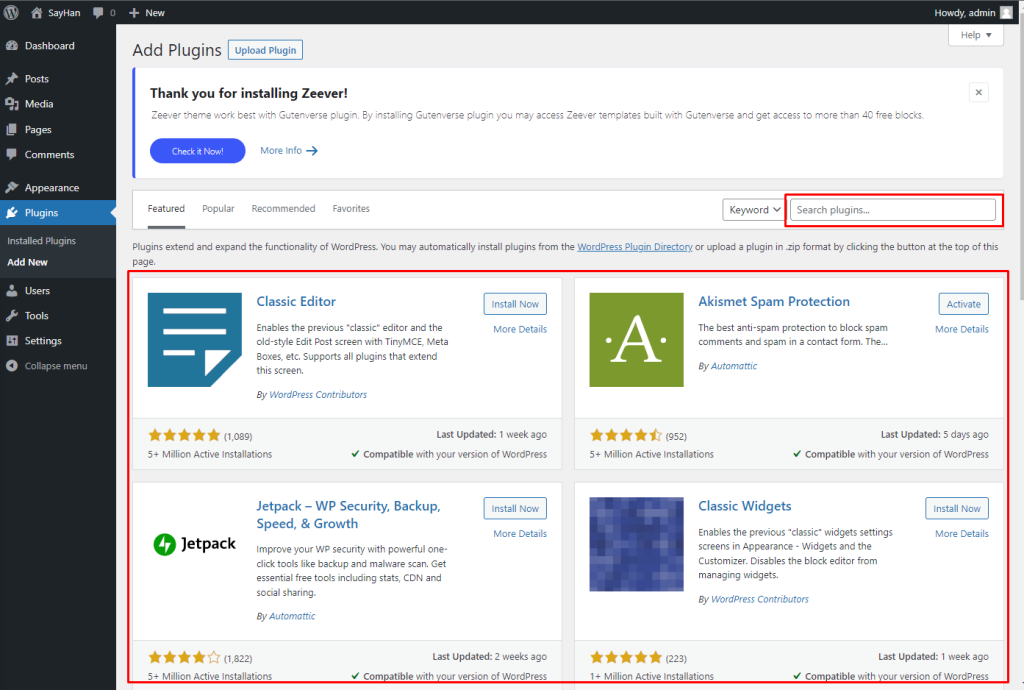
Task: Install the Classic Editor plugin
Action: pyautogui.click(x=515, y=303)
